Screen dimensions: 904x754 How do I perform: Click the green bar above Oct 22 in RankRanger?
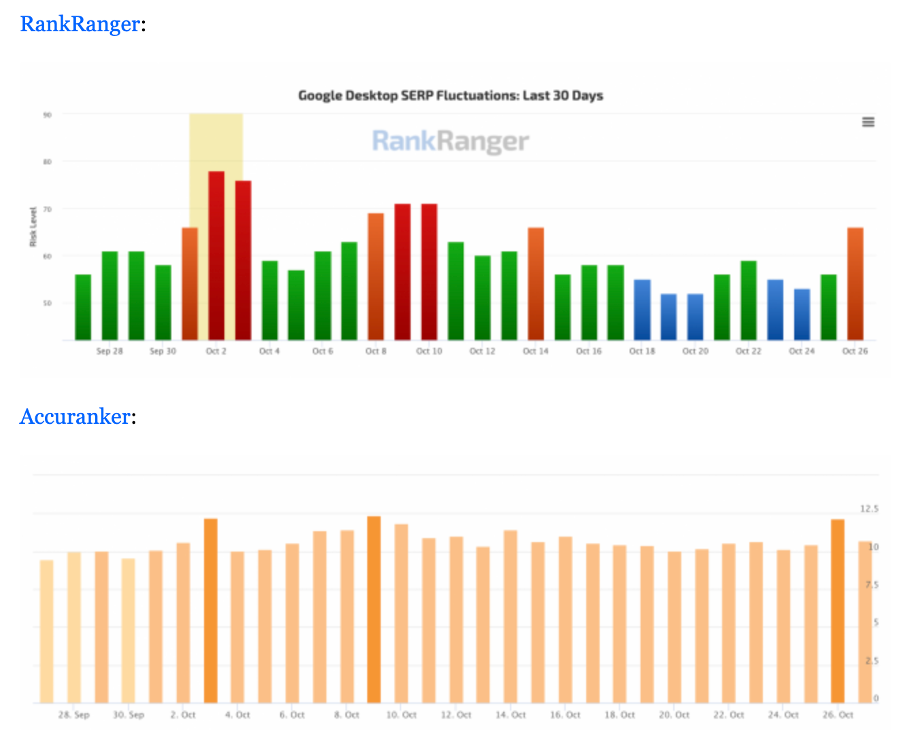click(x=748, y=300)
